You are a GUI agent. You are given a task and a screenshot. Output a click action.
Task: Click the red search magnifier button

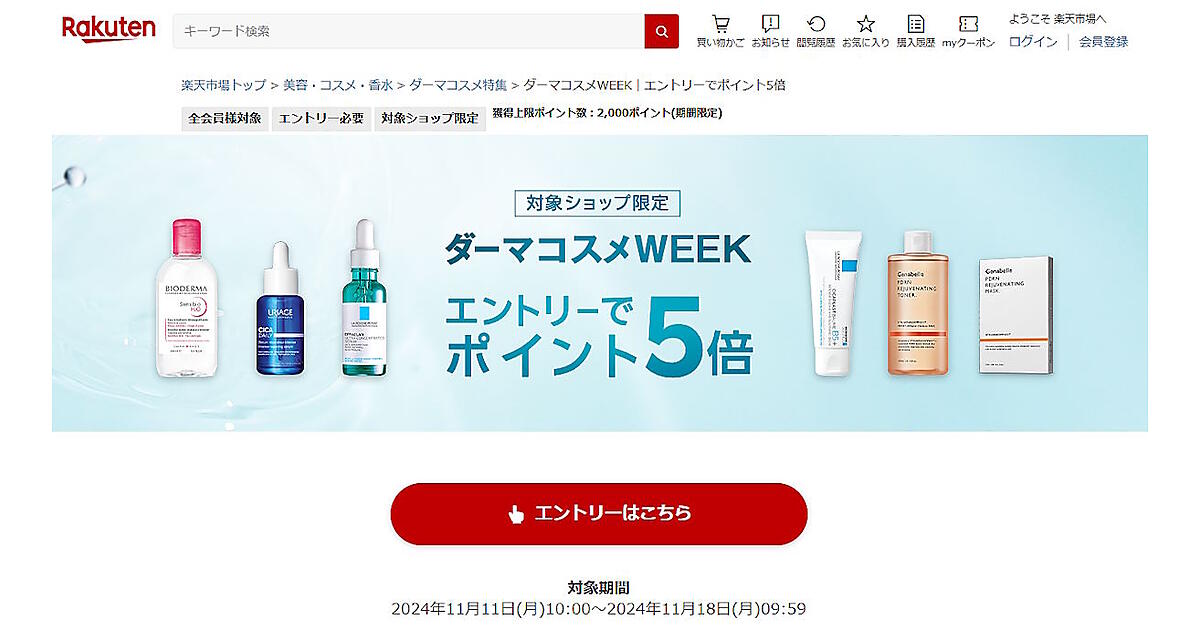[661, 31]
